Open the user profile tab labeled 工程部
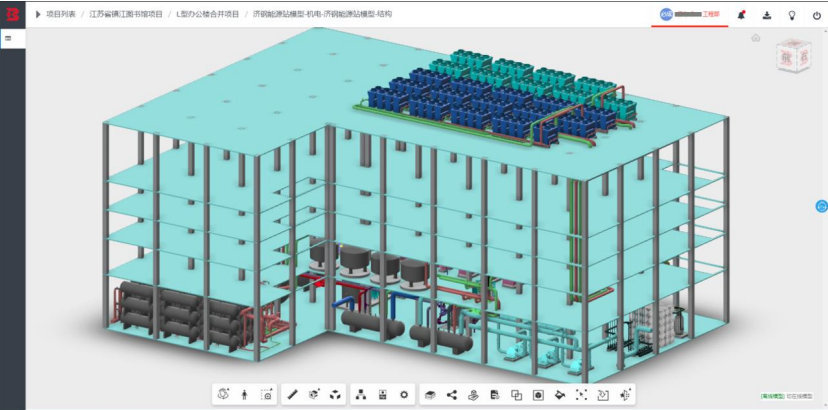828x410 pixels. [x=690, y=14]
